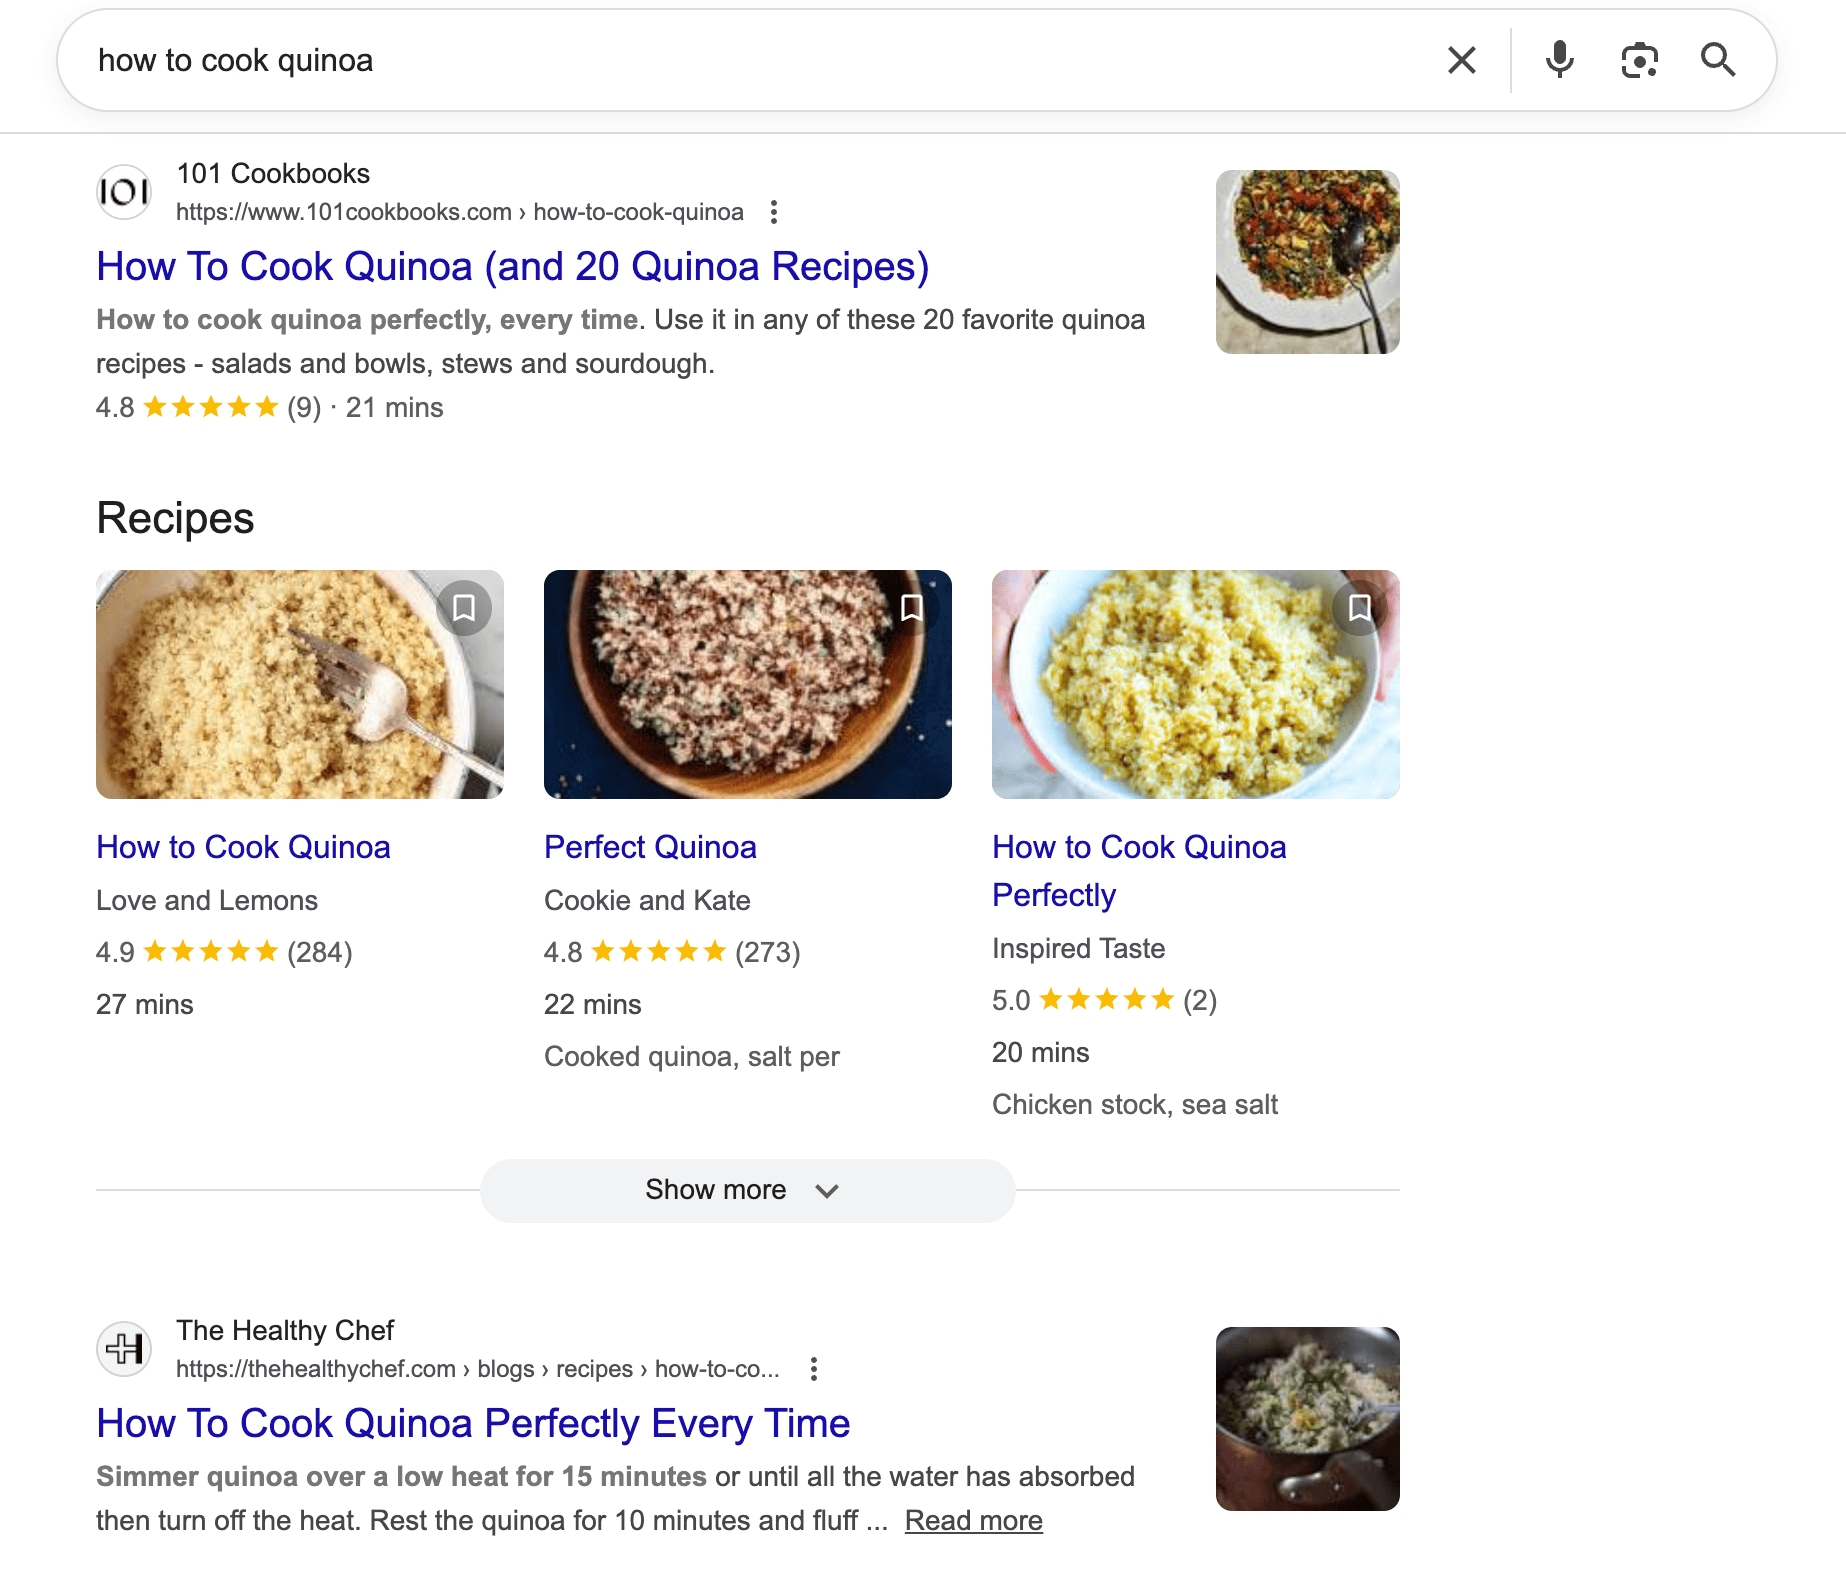
Task: Clear the search query with the X icon
Action: [x=1461, y=60]
